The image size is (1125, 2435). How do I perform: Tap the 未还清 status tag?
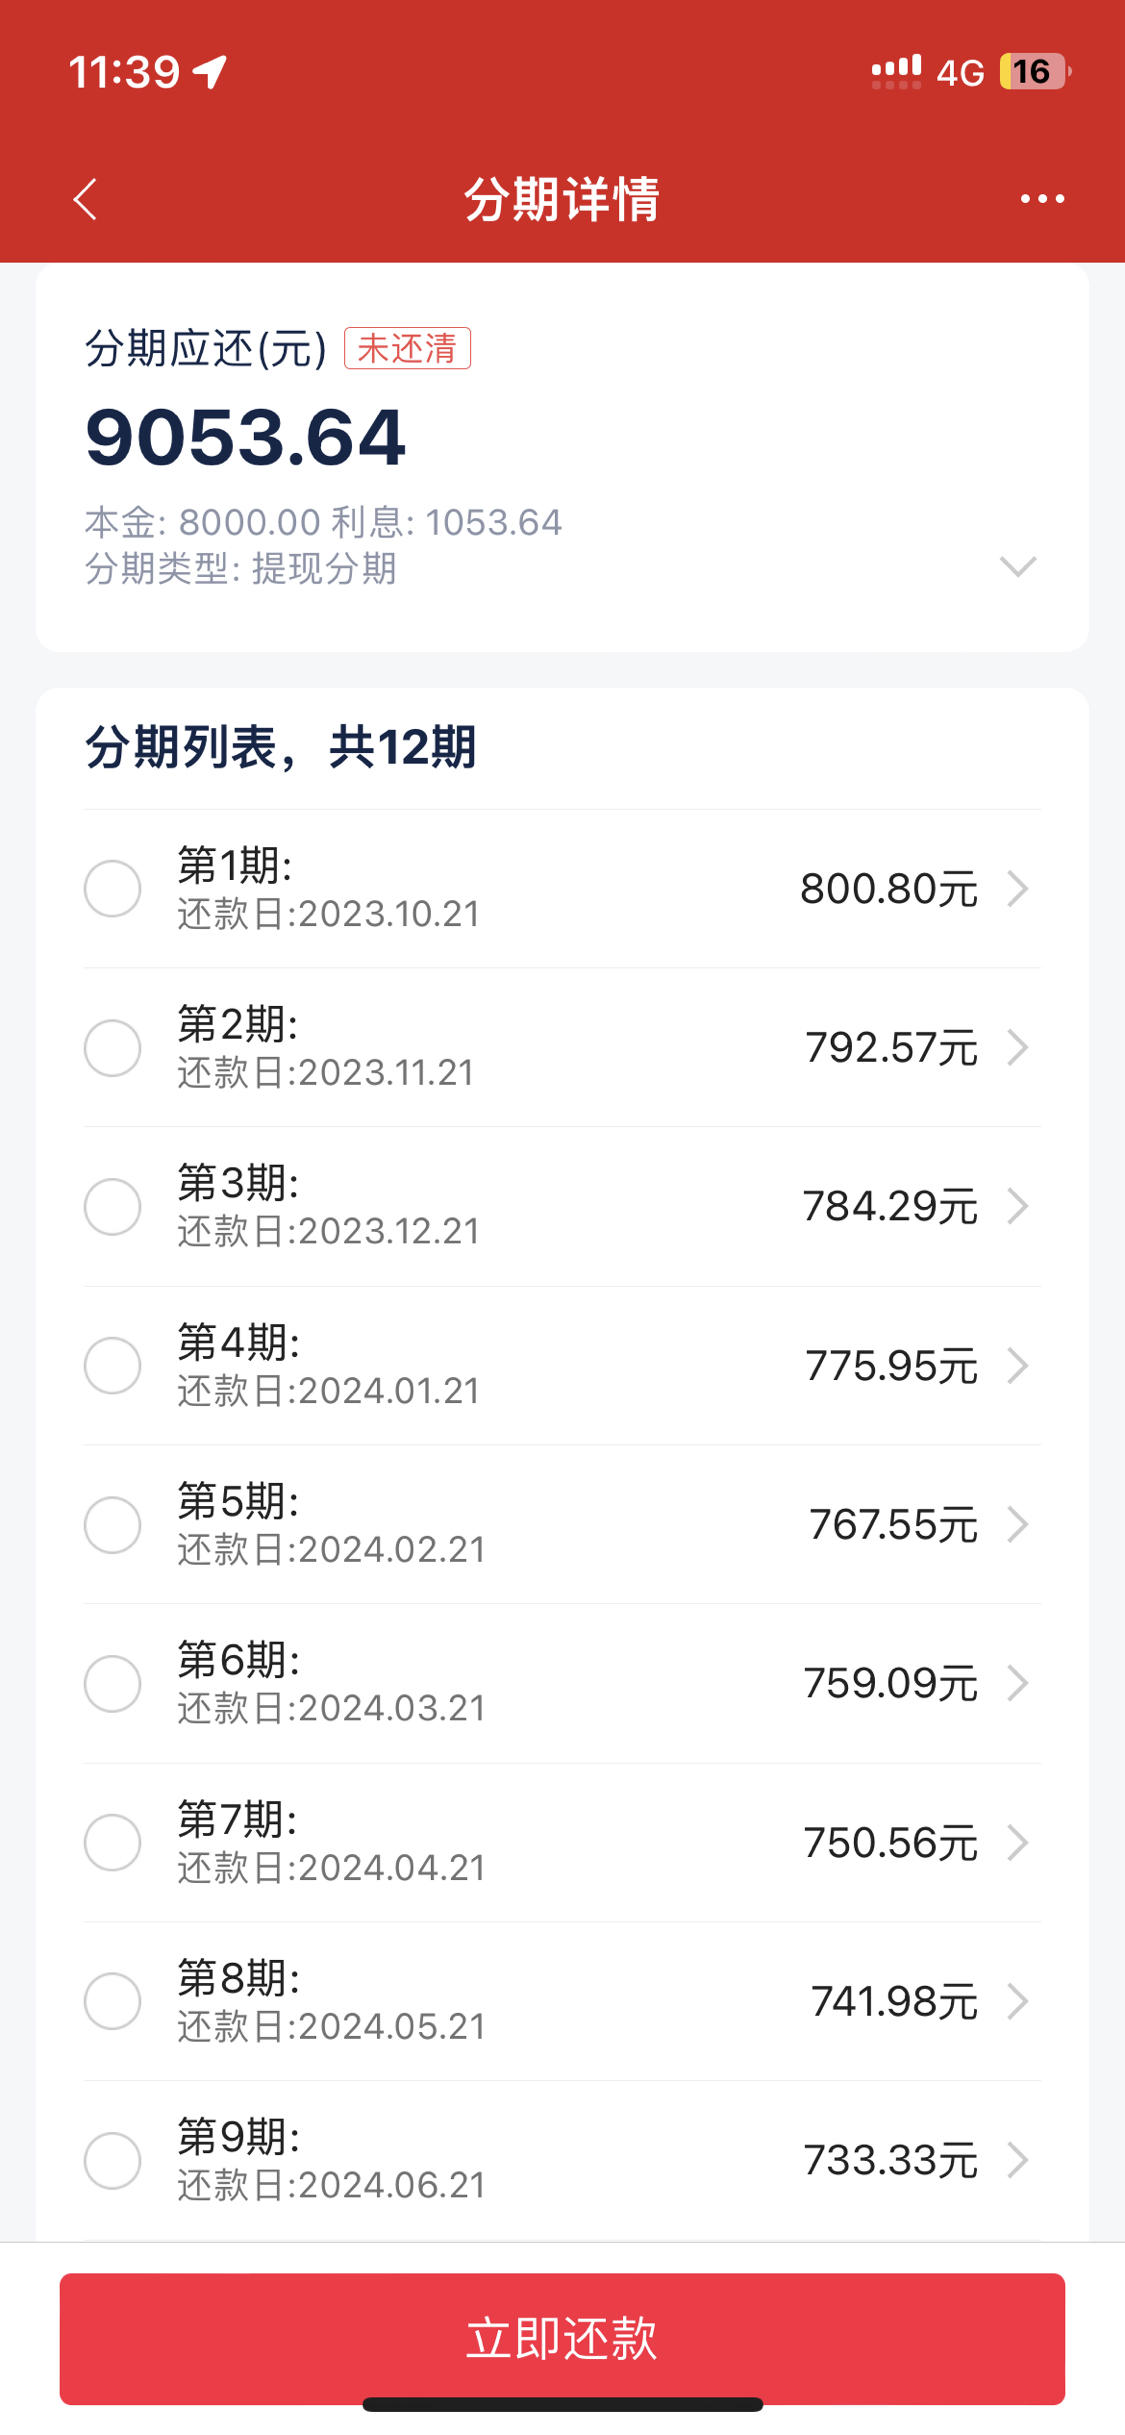coord(407,348)
